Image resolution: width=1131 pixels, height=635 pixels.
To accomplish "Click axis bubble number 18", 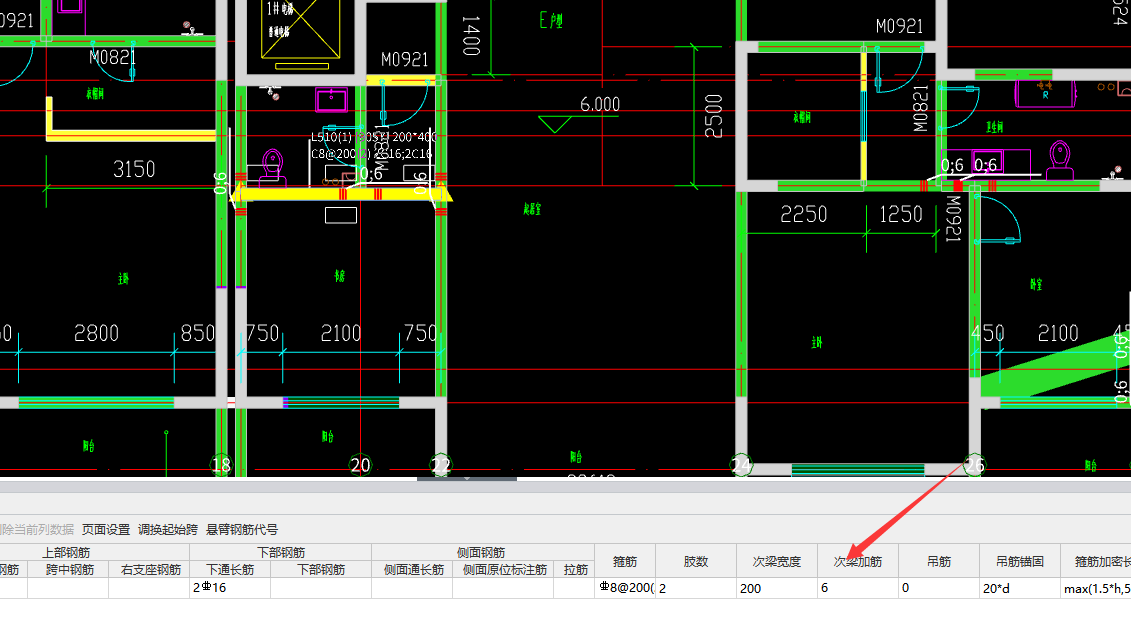I will coord(221,465).
